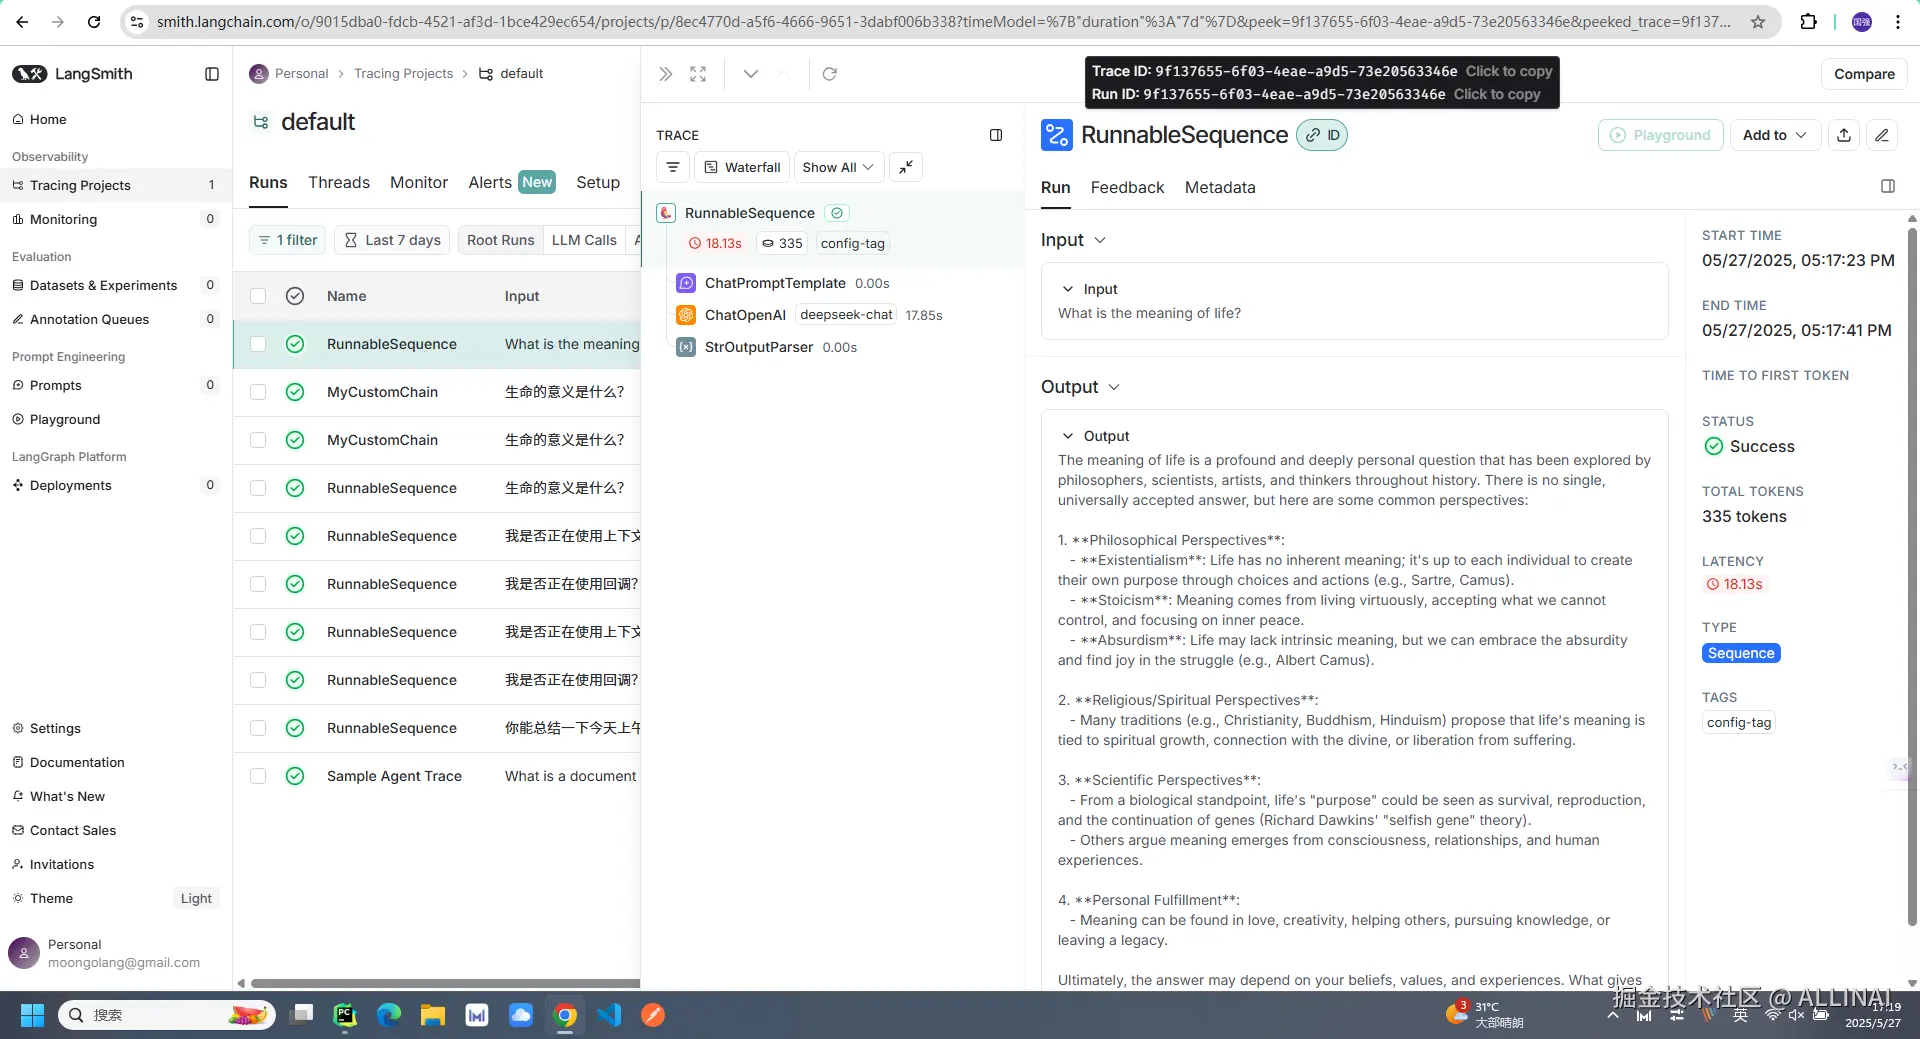
Task: Toggle trace tree side panel icon
Action: click(x=996, y=135)
